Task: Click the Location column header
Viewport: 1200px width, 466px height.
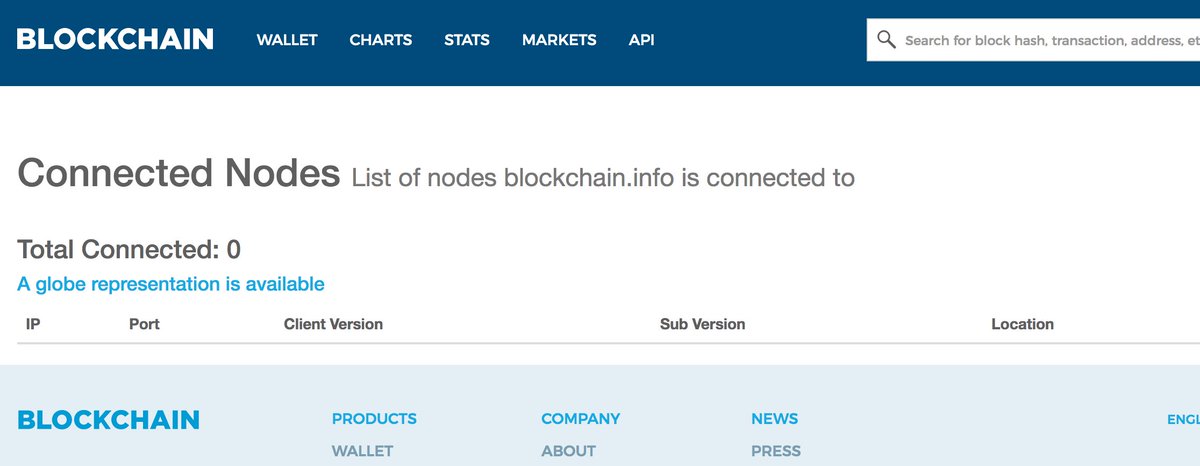Action: coord(1022,324)
